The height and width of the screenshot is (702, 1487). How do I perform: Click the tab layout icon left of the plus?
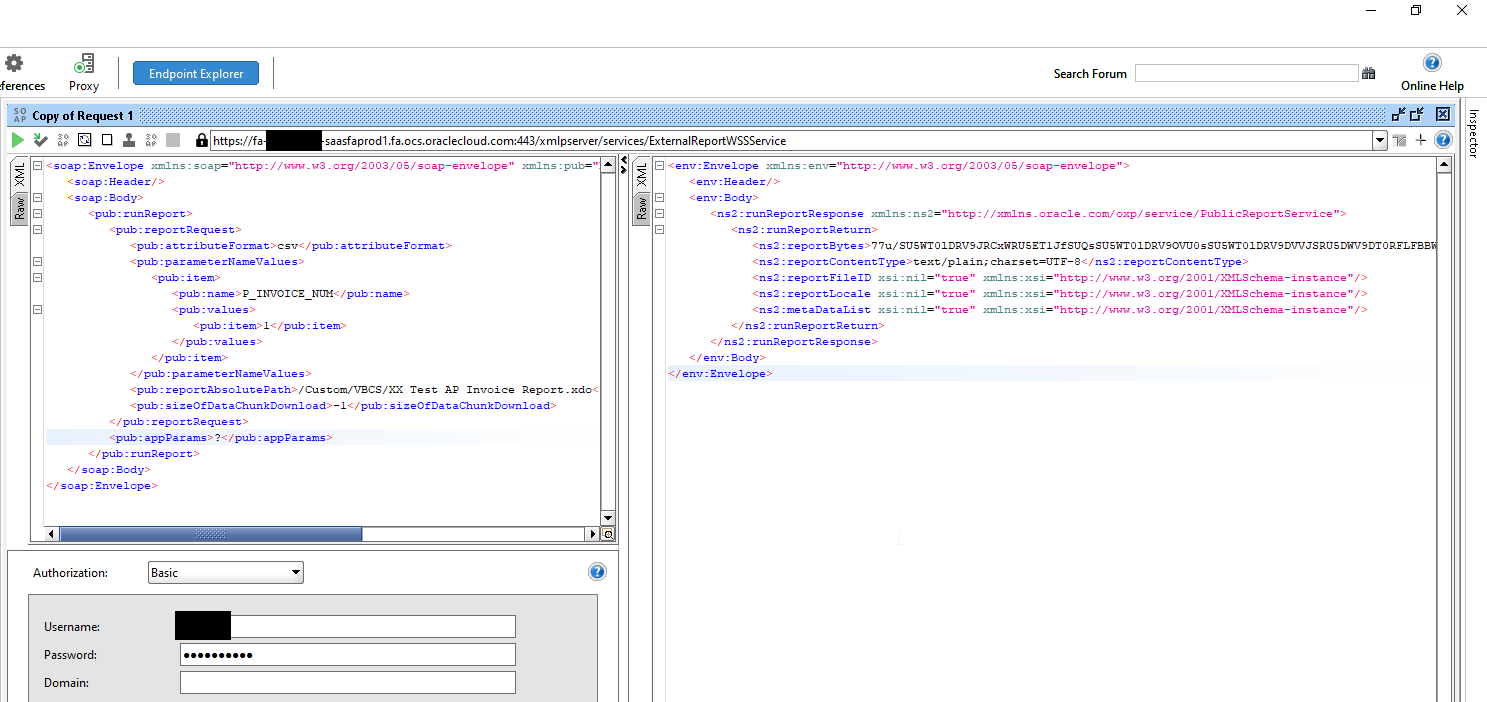point(1400,140)
